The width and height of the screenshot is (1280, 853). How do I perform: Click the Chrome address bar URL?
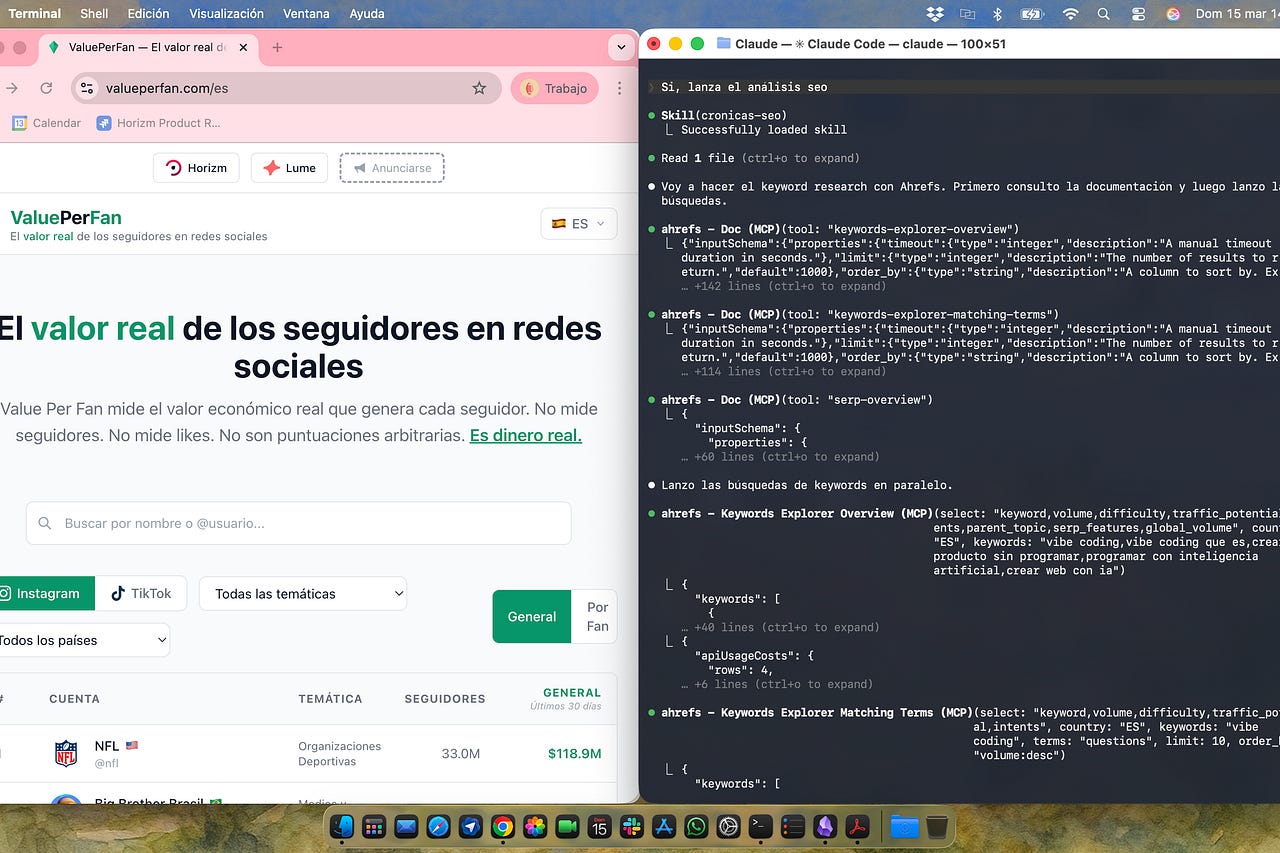tap(167, 88)
